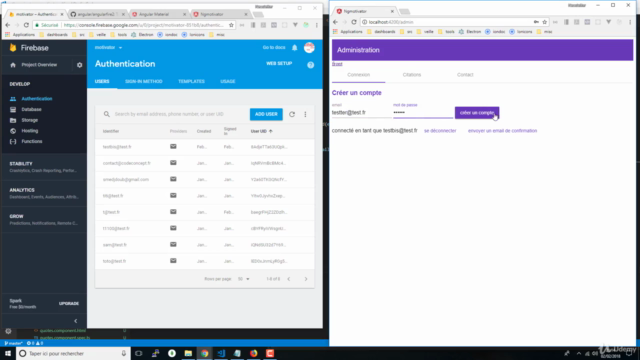The width and height of the screenshot is (640, 360).
Task: Open project settings gear in Firebase sidebar
Action: (80, 65)
